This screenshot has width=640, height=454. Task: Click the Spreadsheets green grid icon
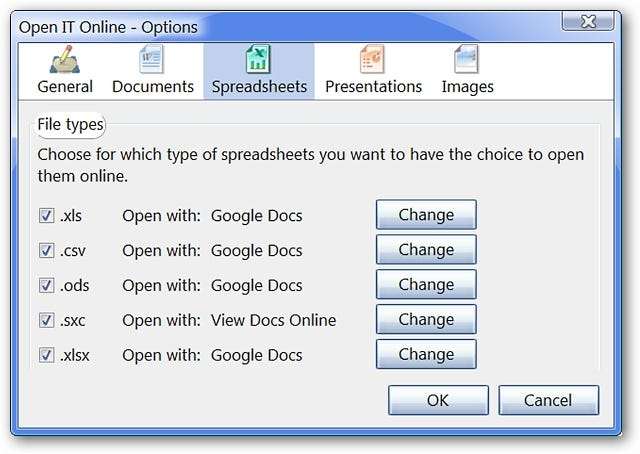259,59
